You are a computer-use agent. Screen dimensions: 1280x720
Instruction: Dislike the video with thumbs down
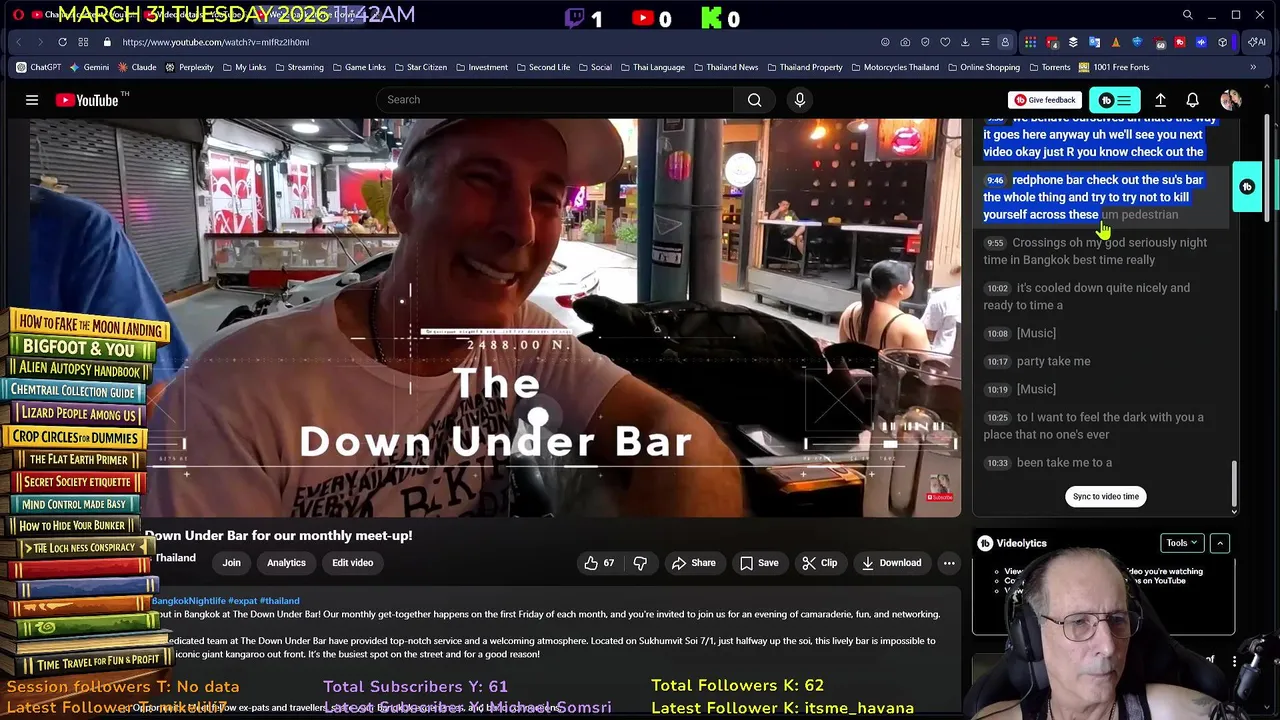(x=640, y=563)
